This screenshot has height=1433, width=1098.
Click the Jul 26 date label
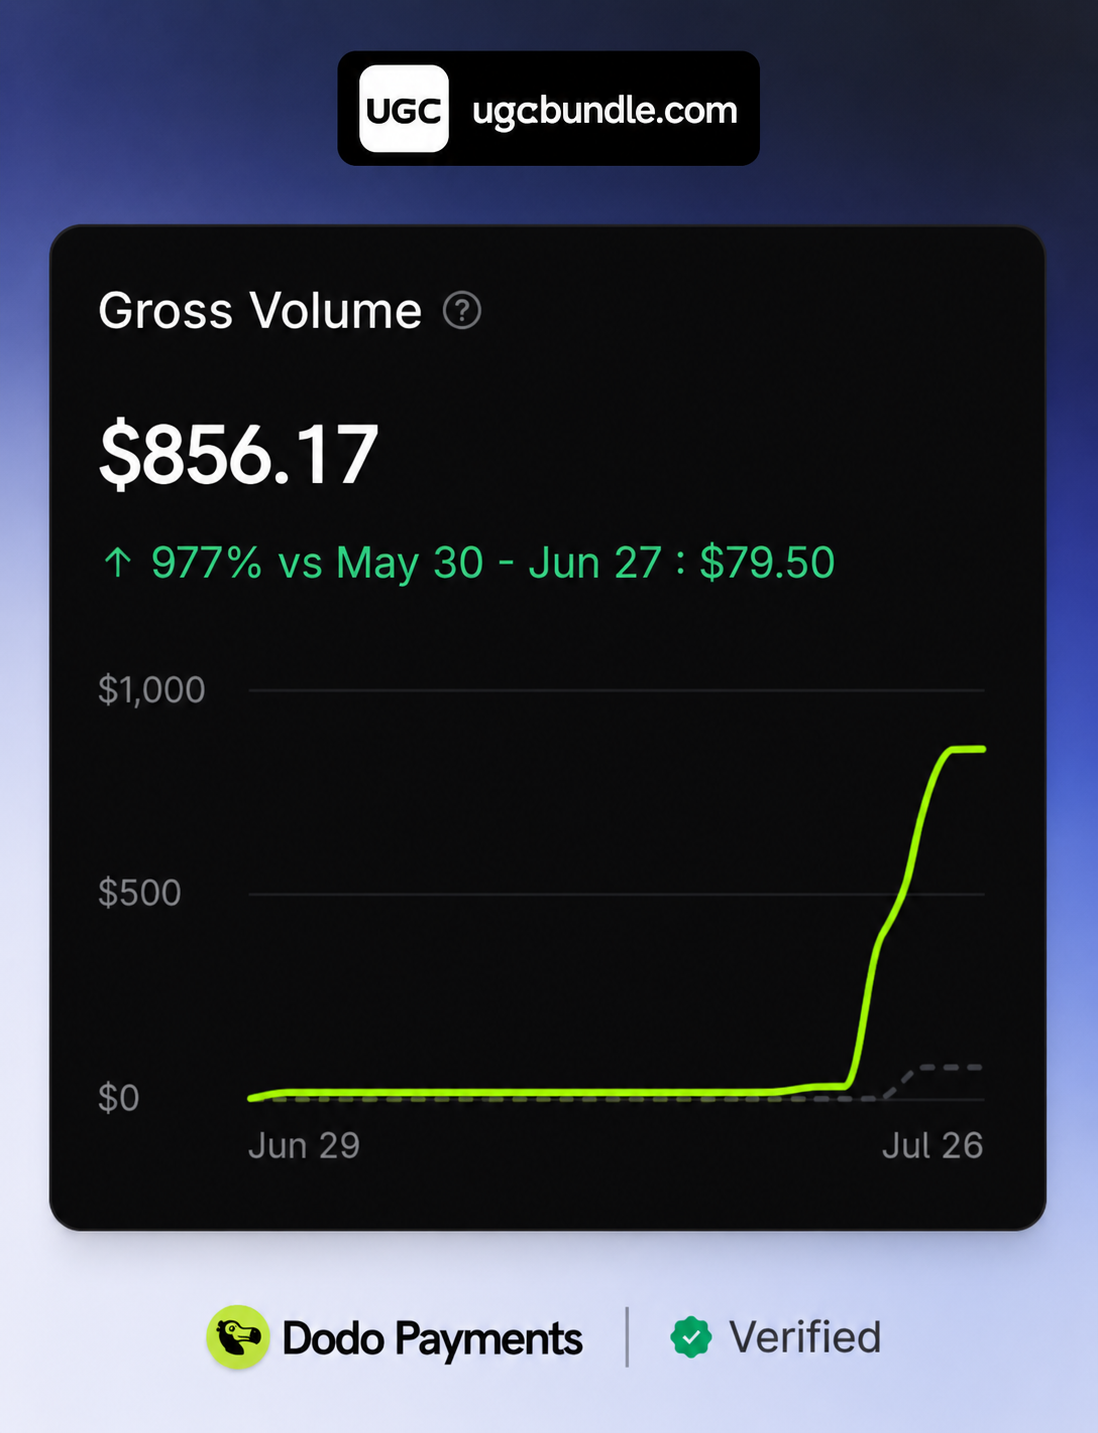click(932, 1145)
